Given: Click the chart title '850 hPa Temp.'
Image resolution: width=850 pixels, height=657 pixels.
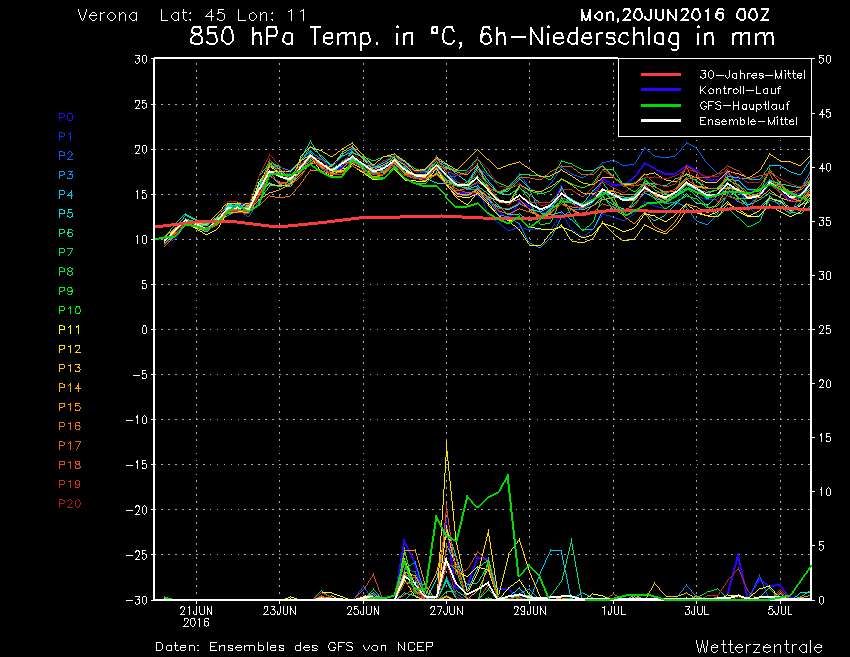Looking at the screenshot, I should point(284,37).
